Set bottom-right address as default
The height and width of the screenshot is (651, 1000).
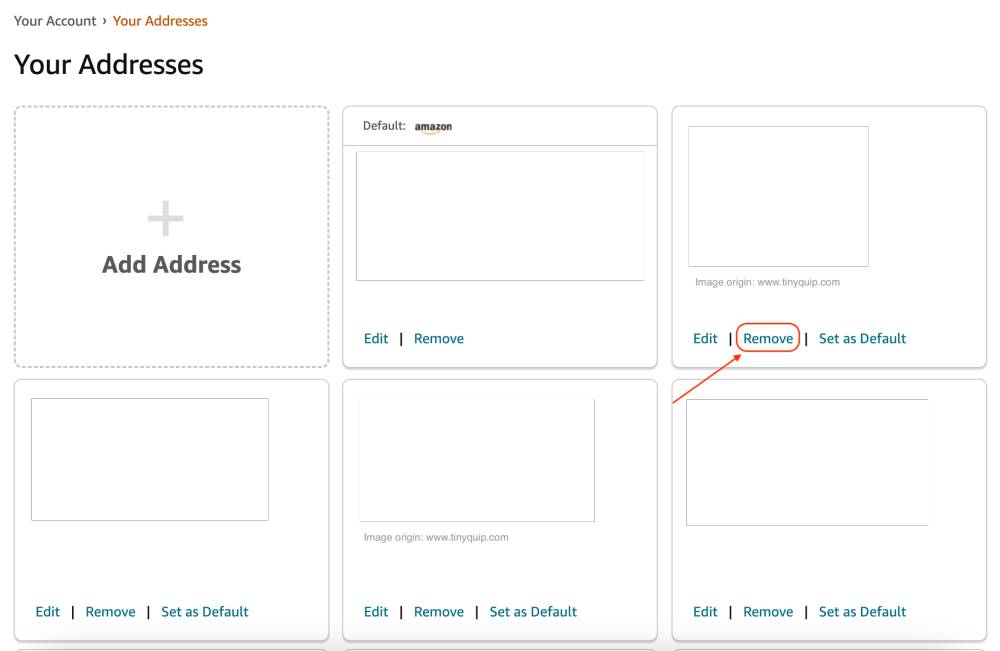[x=862, y=611]
